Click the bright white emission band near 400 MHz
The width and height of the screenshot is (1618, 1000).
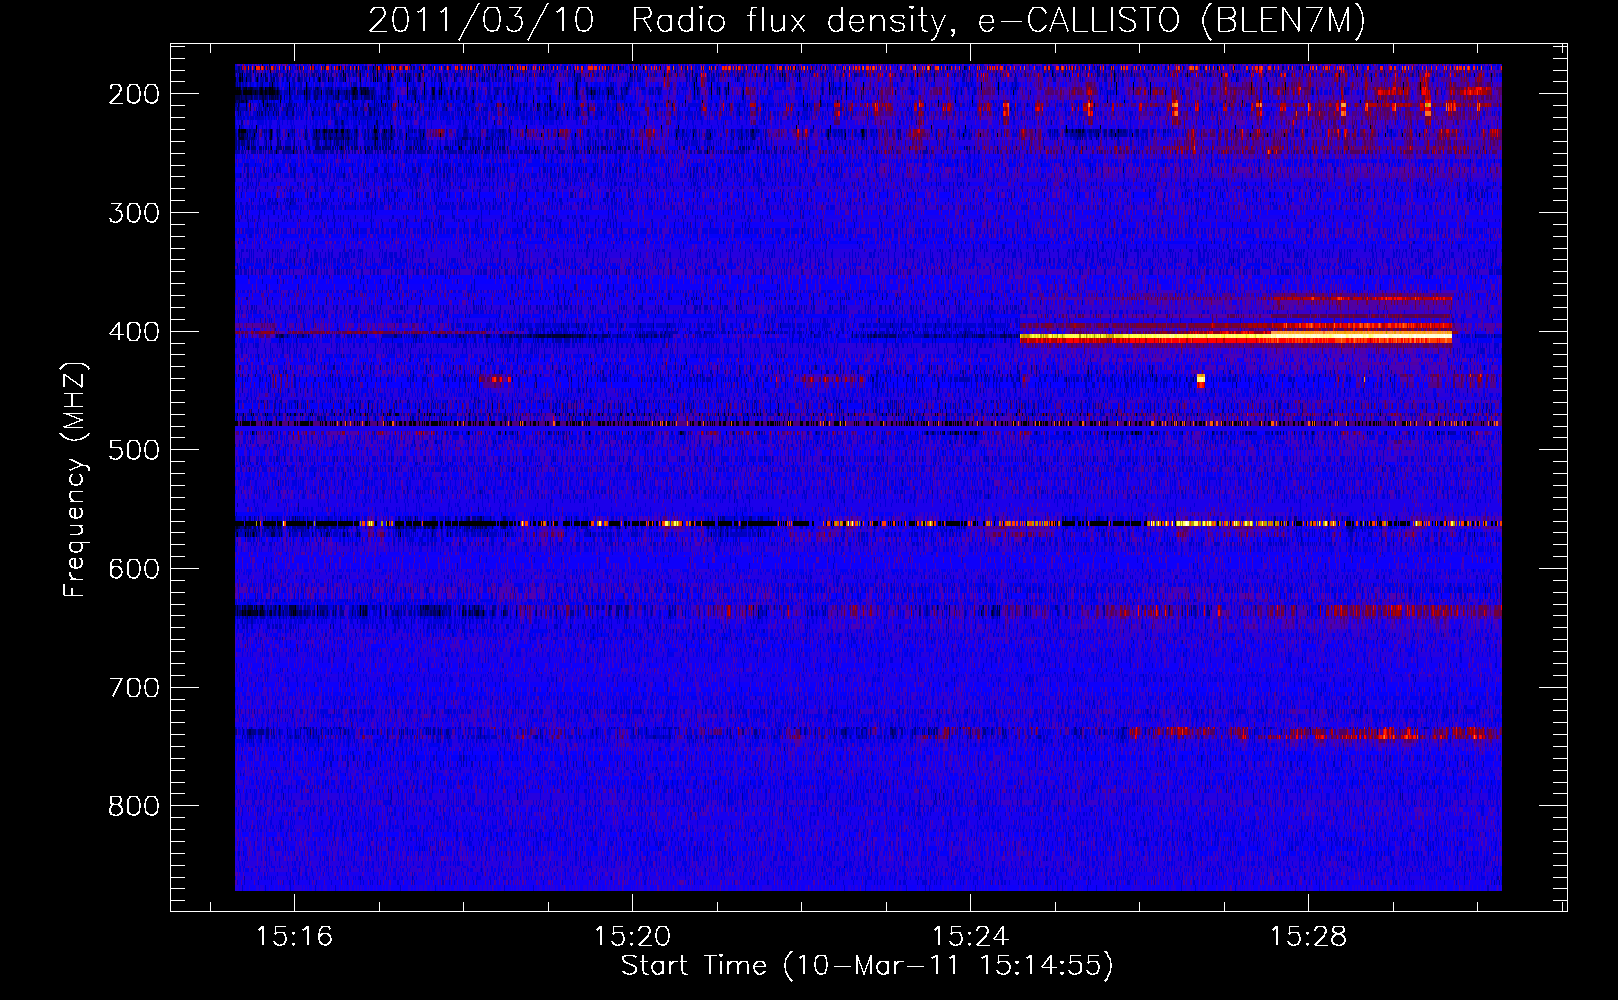1235,338
